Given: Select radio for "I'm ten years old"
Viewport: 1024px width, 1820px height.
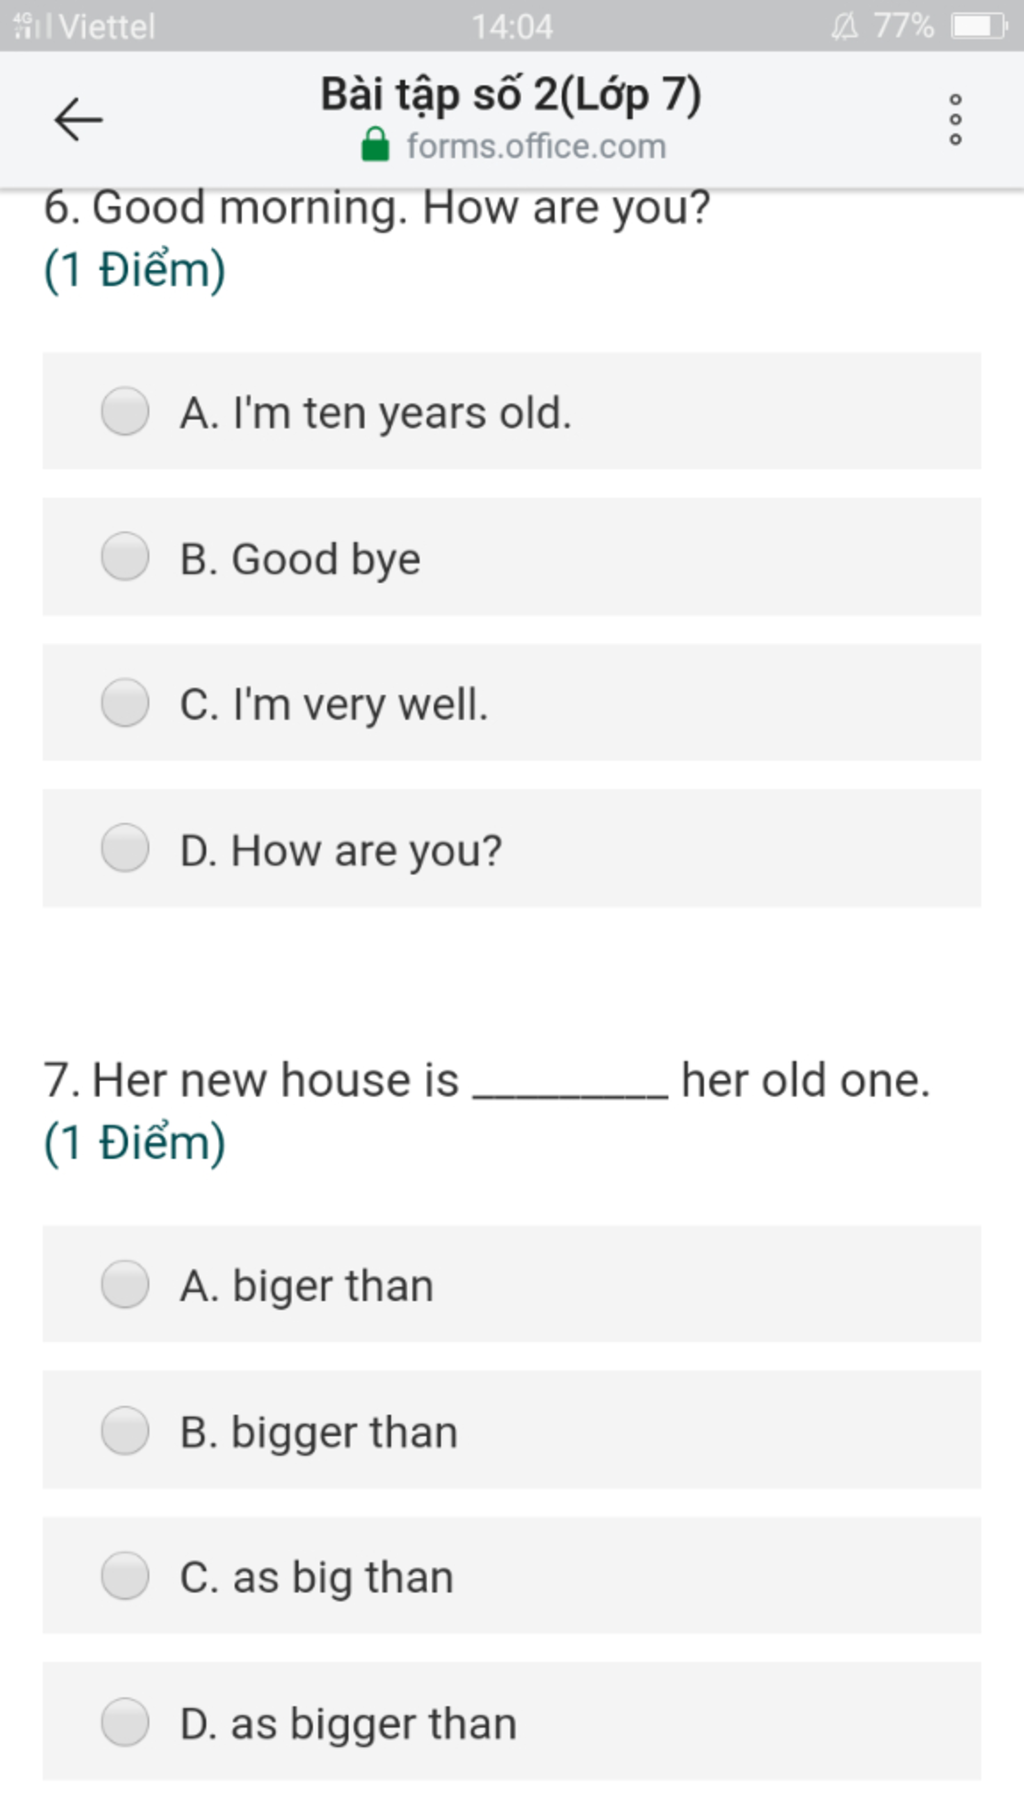Looking at the screenshot, I should pyautogui.click(x=125, y=411).
